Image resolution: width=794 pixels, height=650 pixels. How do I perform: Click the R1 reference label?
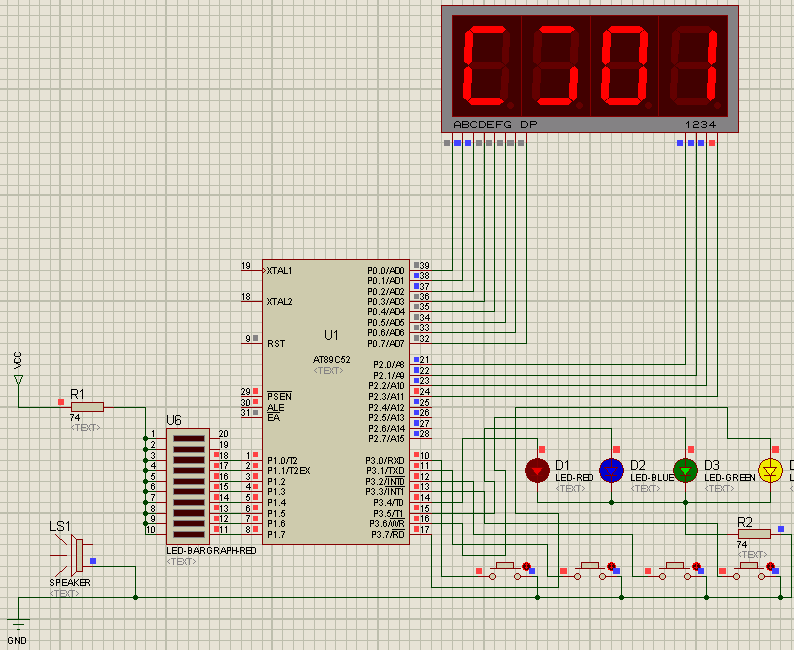[x=77, y=394]
